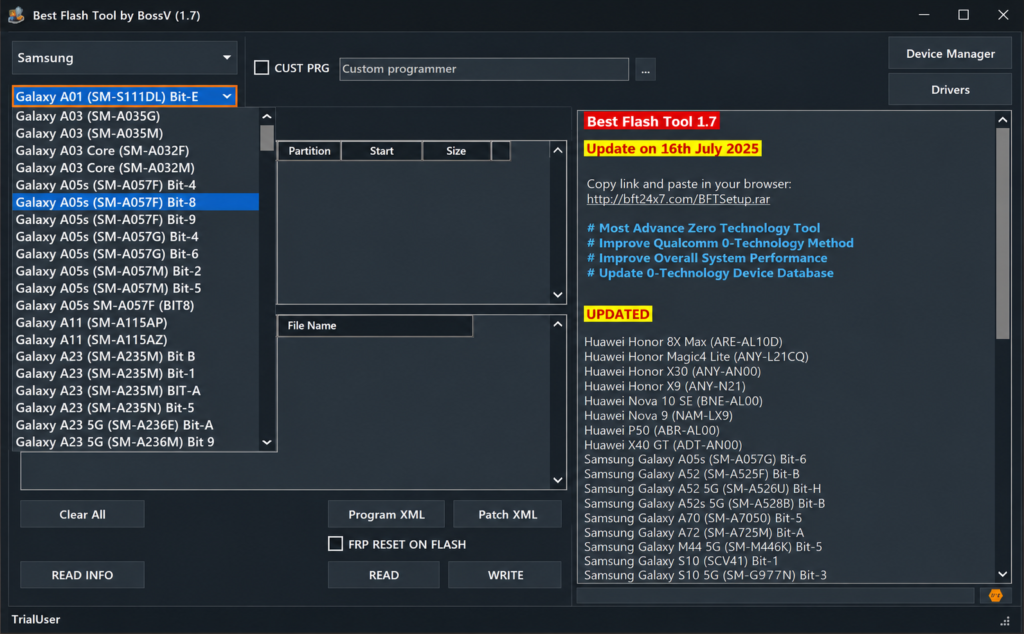Viewport: 1024px width, 634px height.
Task: Click Samsung Galaxy A70 (SM-A7050) Bit-5 text
Action: tap(693, 518)
